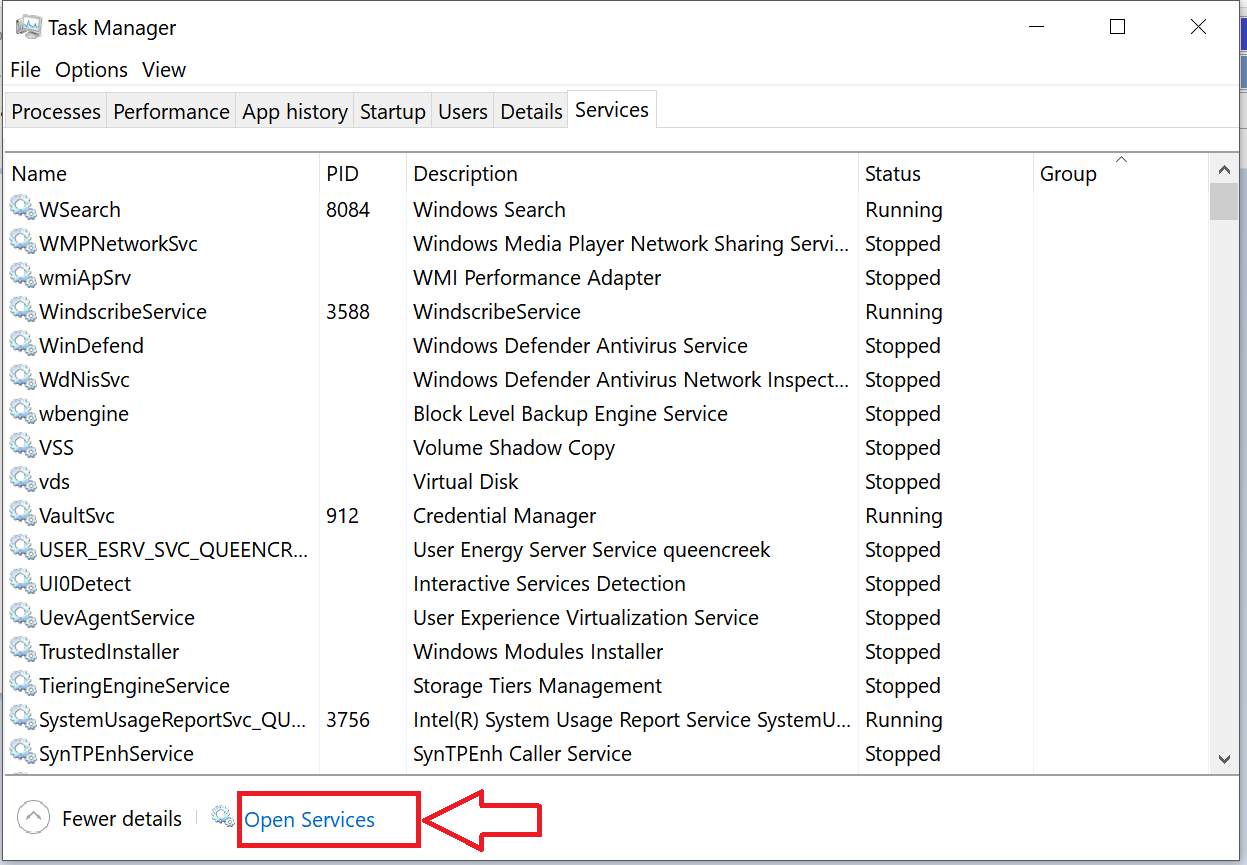Sort by Group column header

[x=1121, y=174]
